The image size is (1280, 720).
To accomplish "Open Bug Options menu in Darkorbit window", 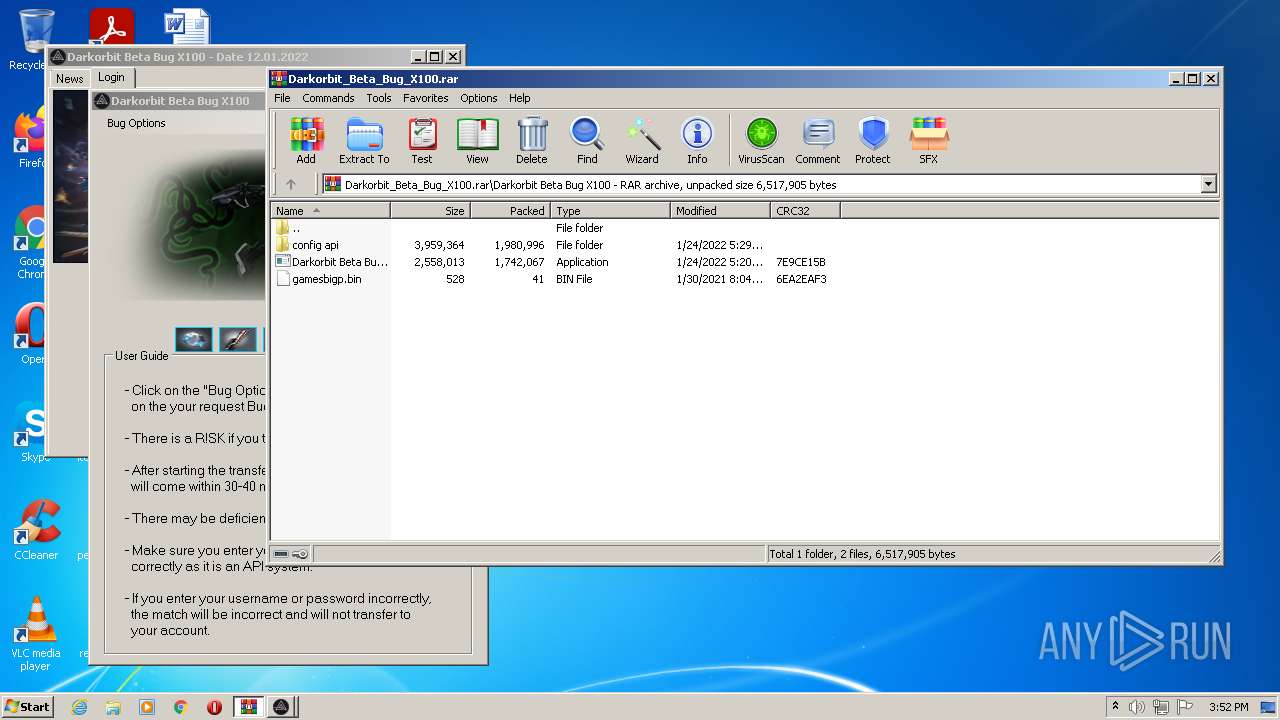I will coord(136,123).
